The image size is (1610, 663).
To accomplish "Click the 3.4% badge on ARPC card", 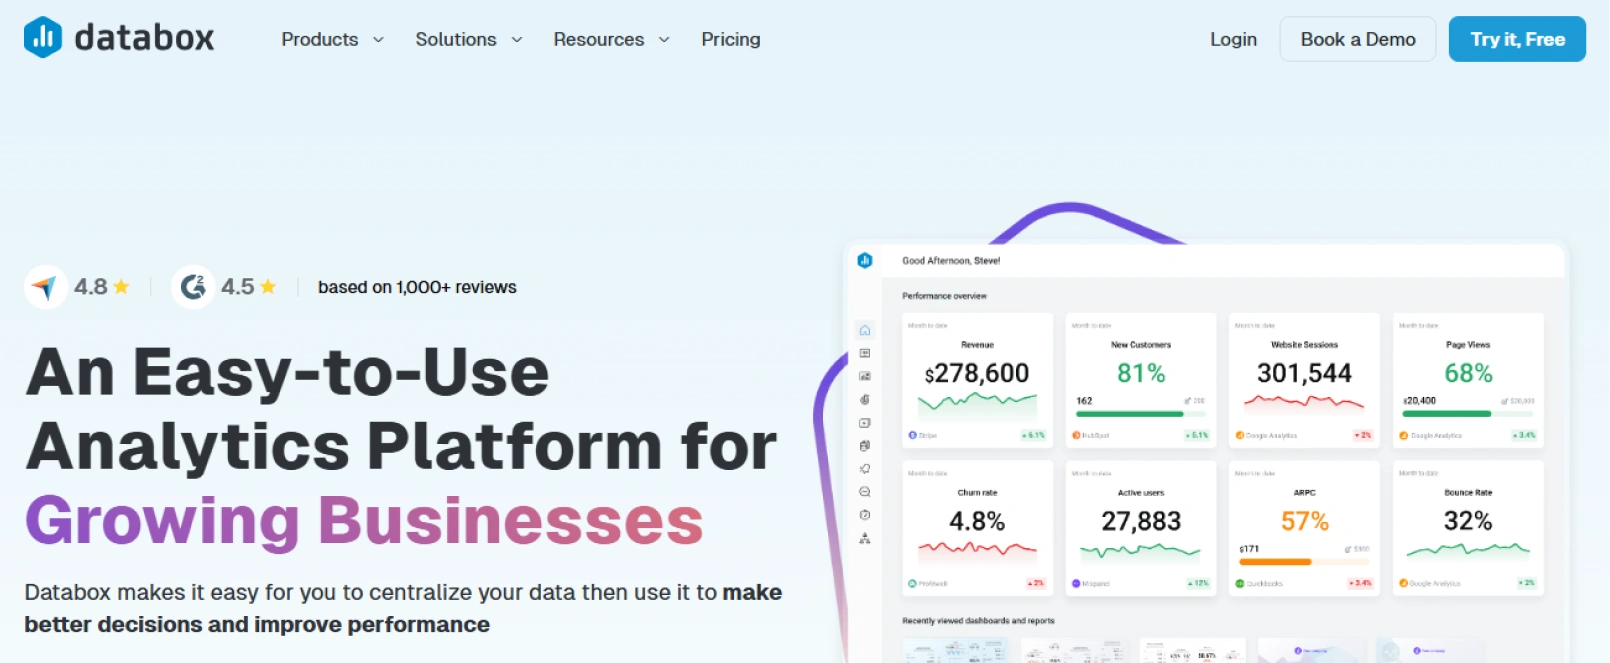I will [1361, 583].
